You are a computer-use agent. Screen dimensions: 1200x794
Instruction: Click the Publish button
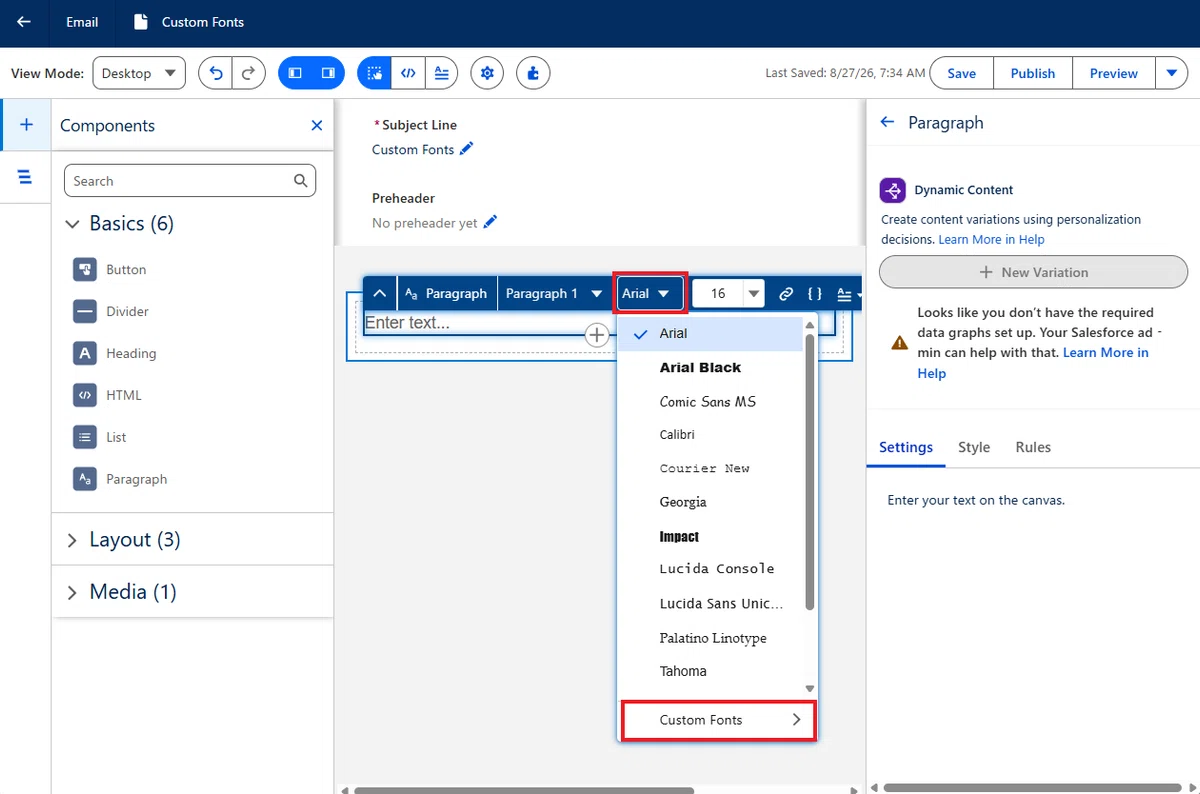1033,73
